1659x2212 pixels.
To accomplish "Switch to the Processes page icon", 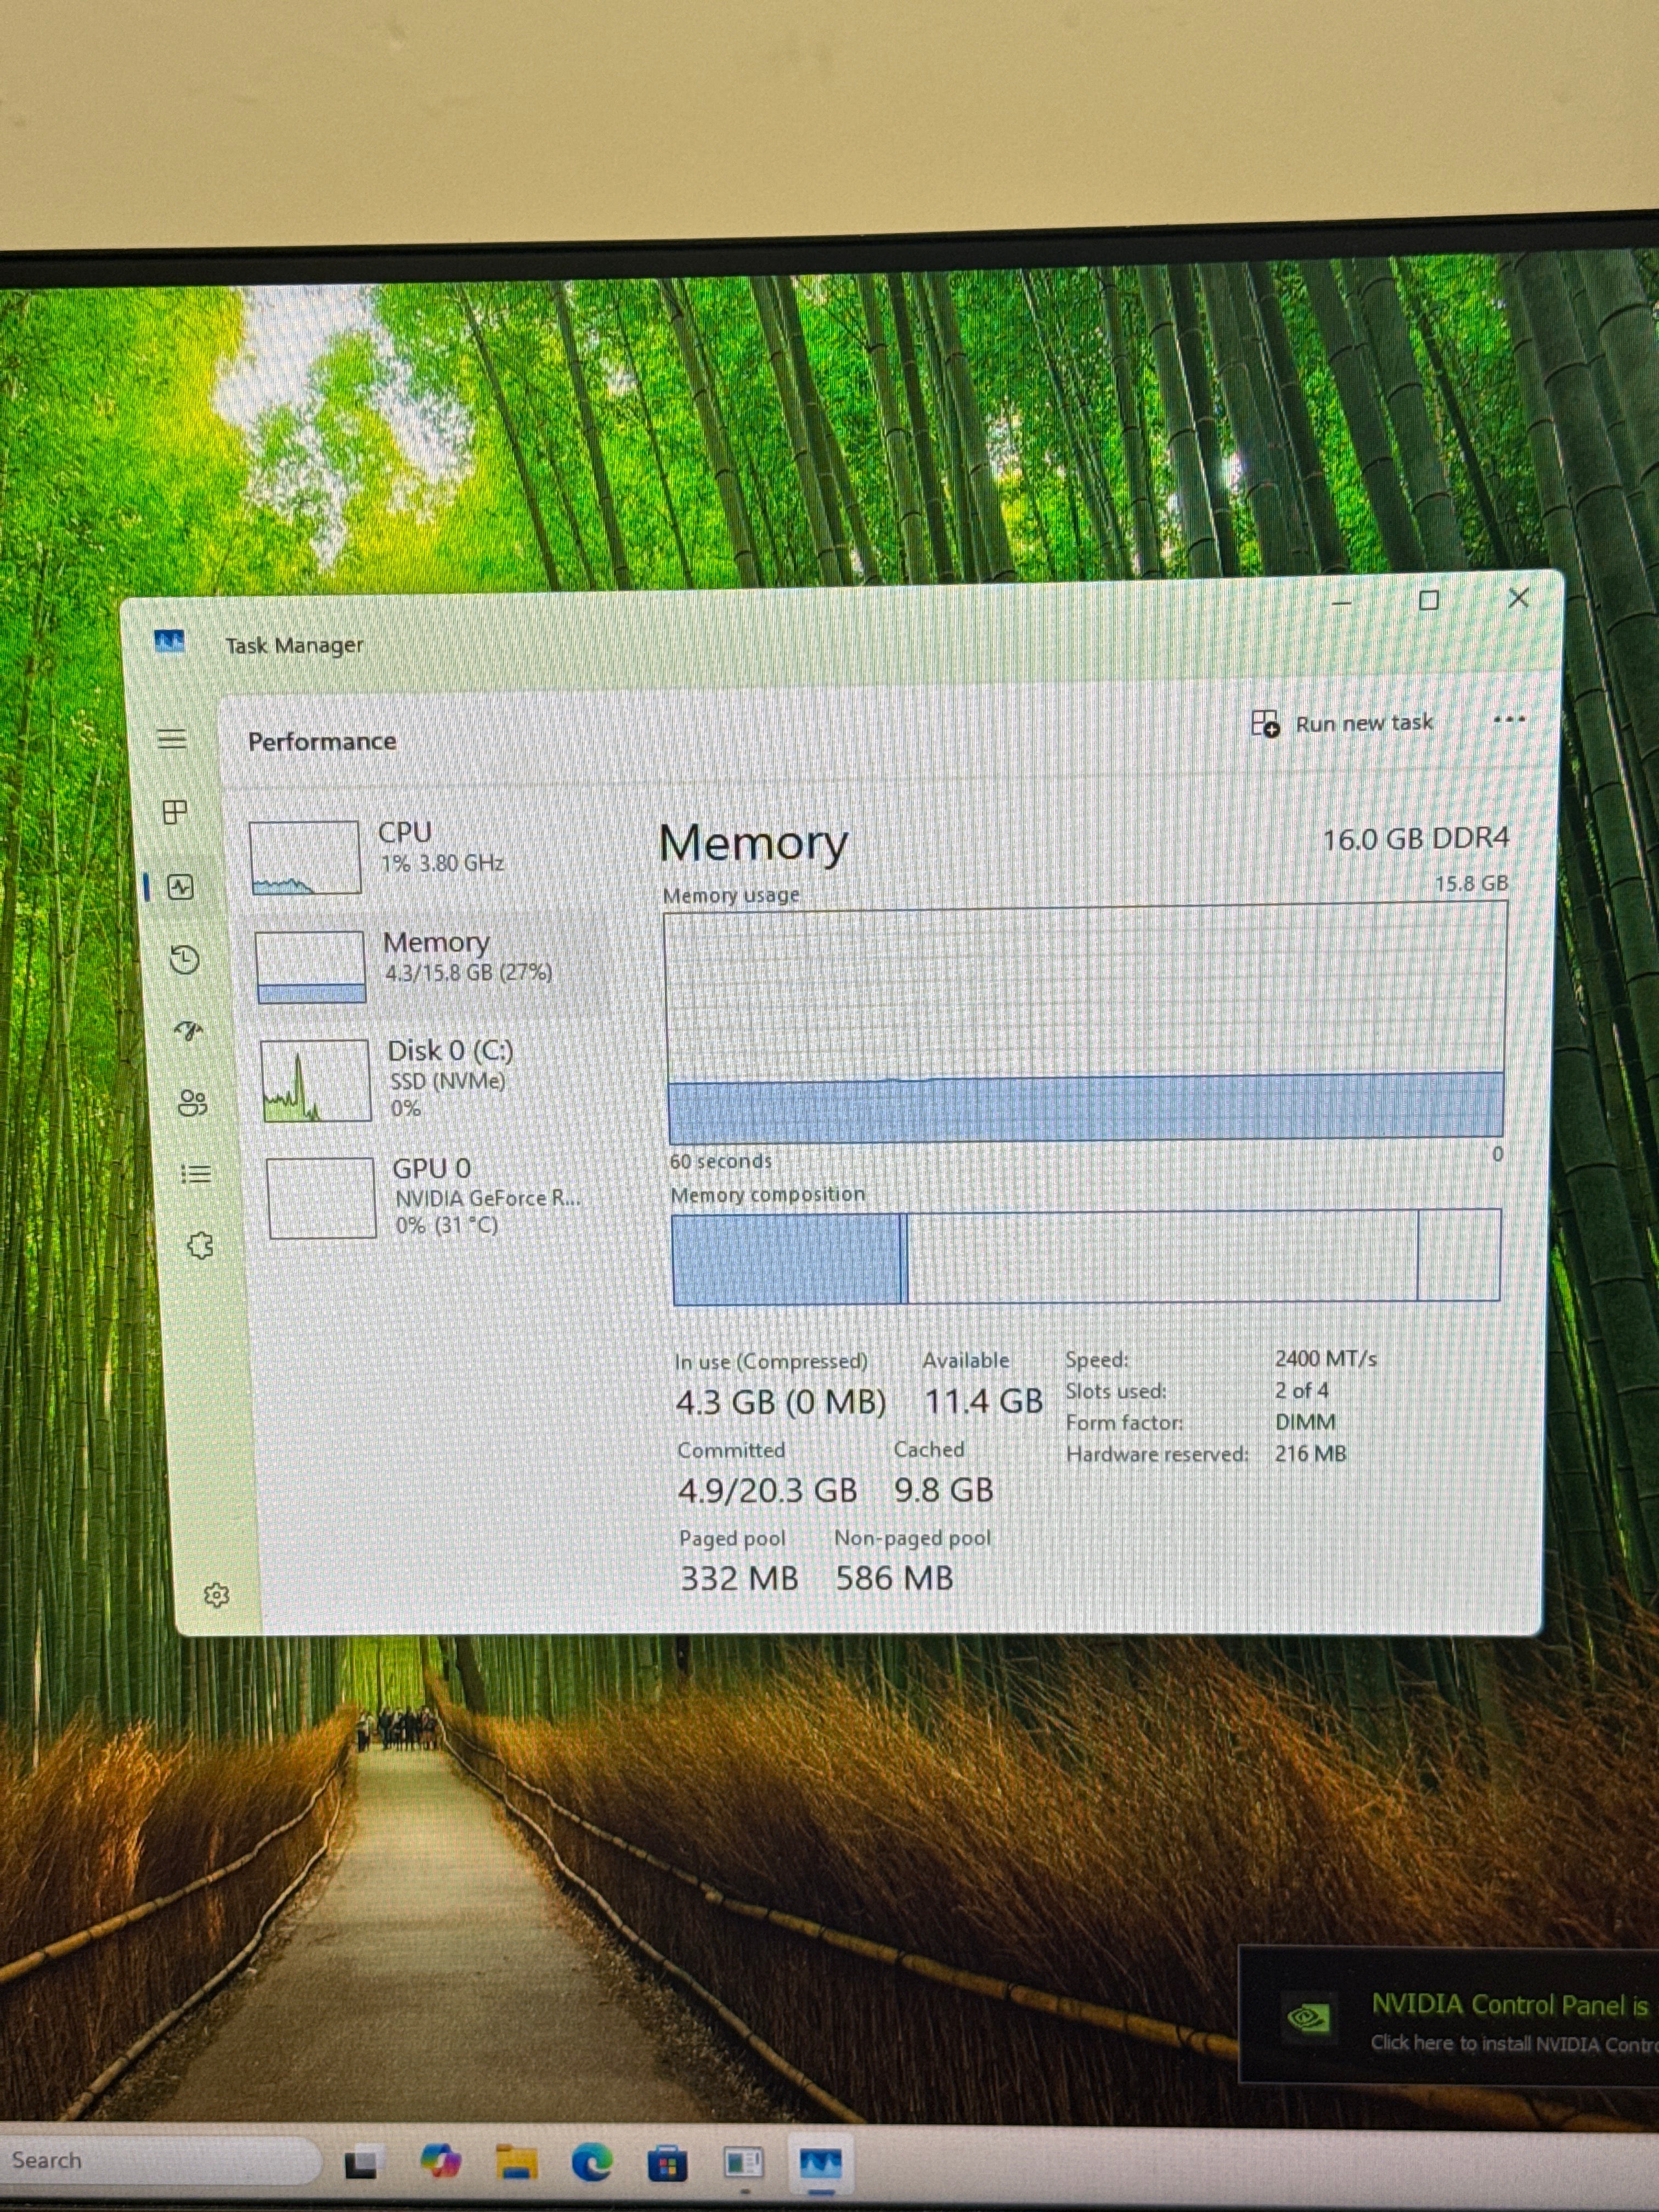I will coord(175,812).
